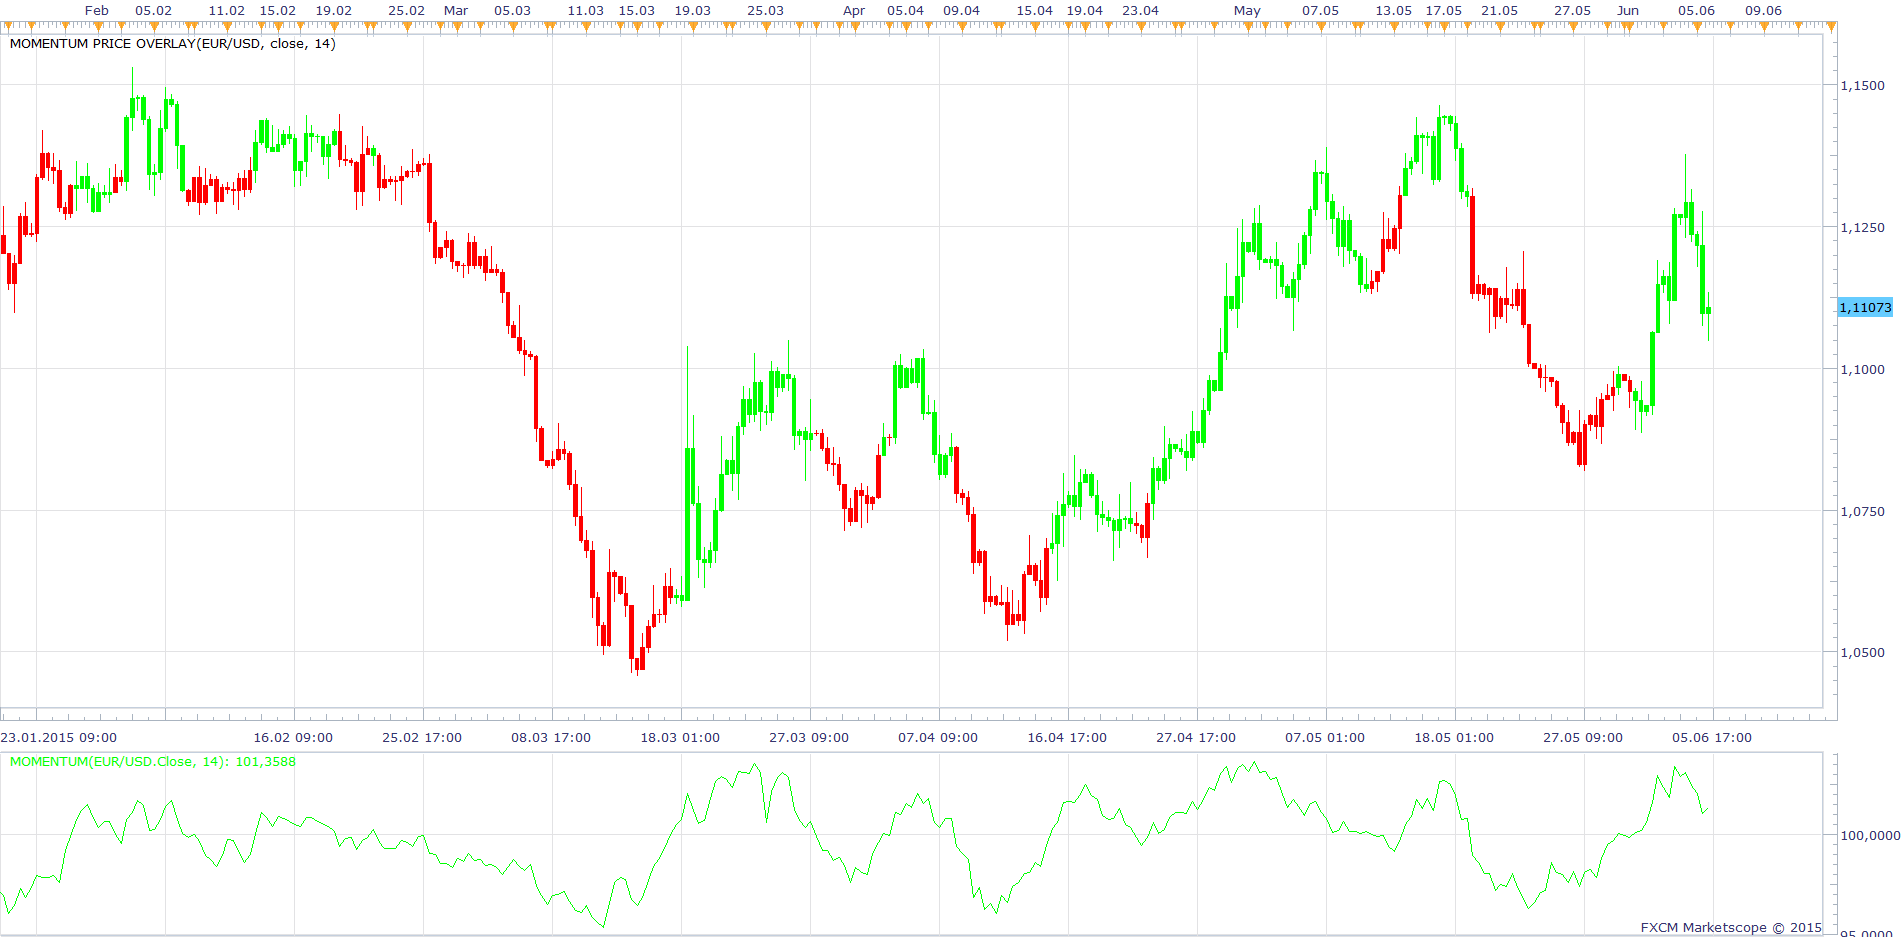Click the 25.02 17:00 date label

[422, 738]
